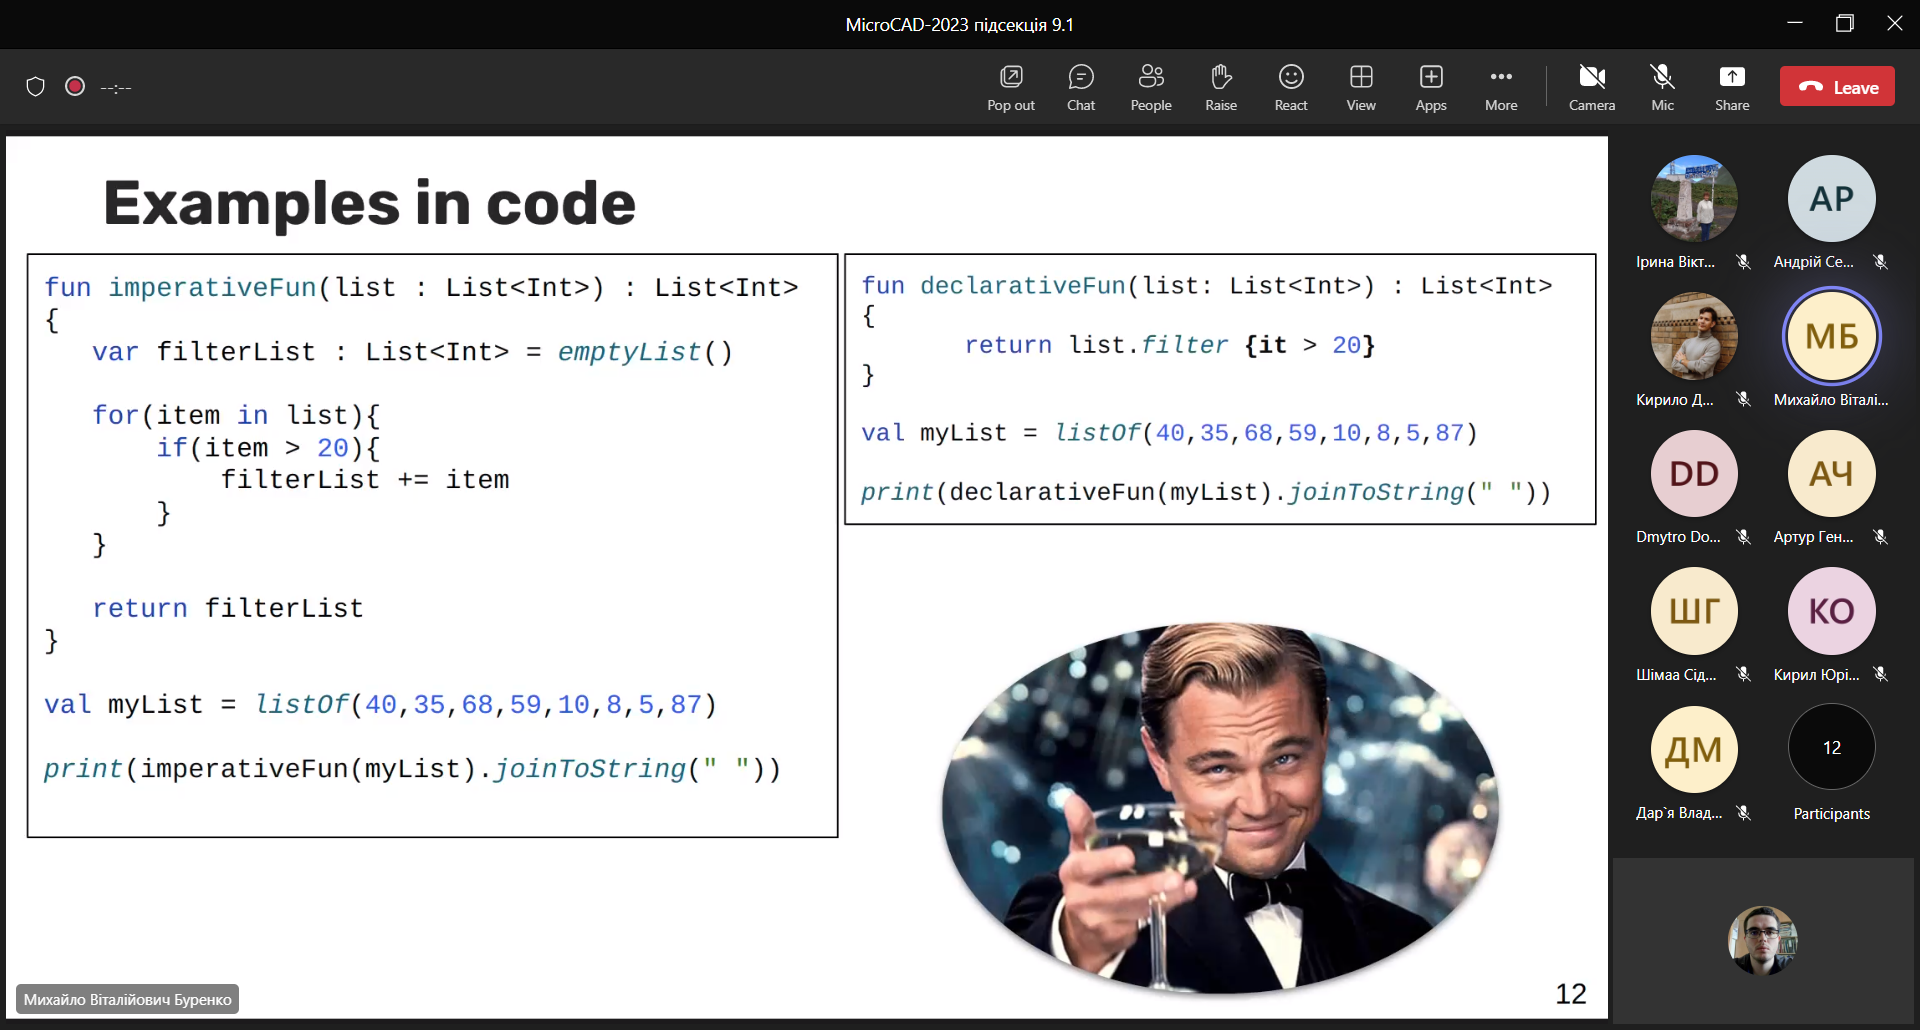Open the React emoji picker

(x=1291, y=87)
